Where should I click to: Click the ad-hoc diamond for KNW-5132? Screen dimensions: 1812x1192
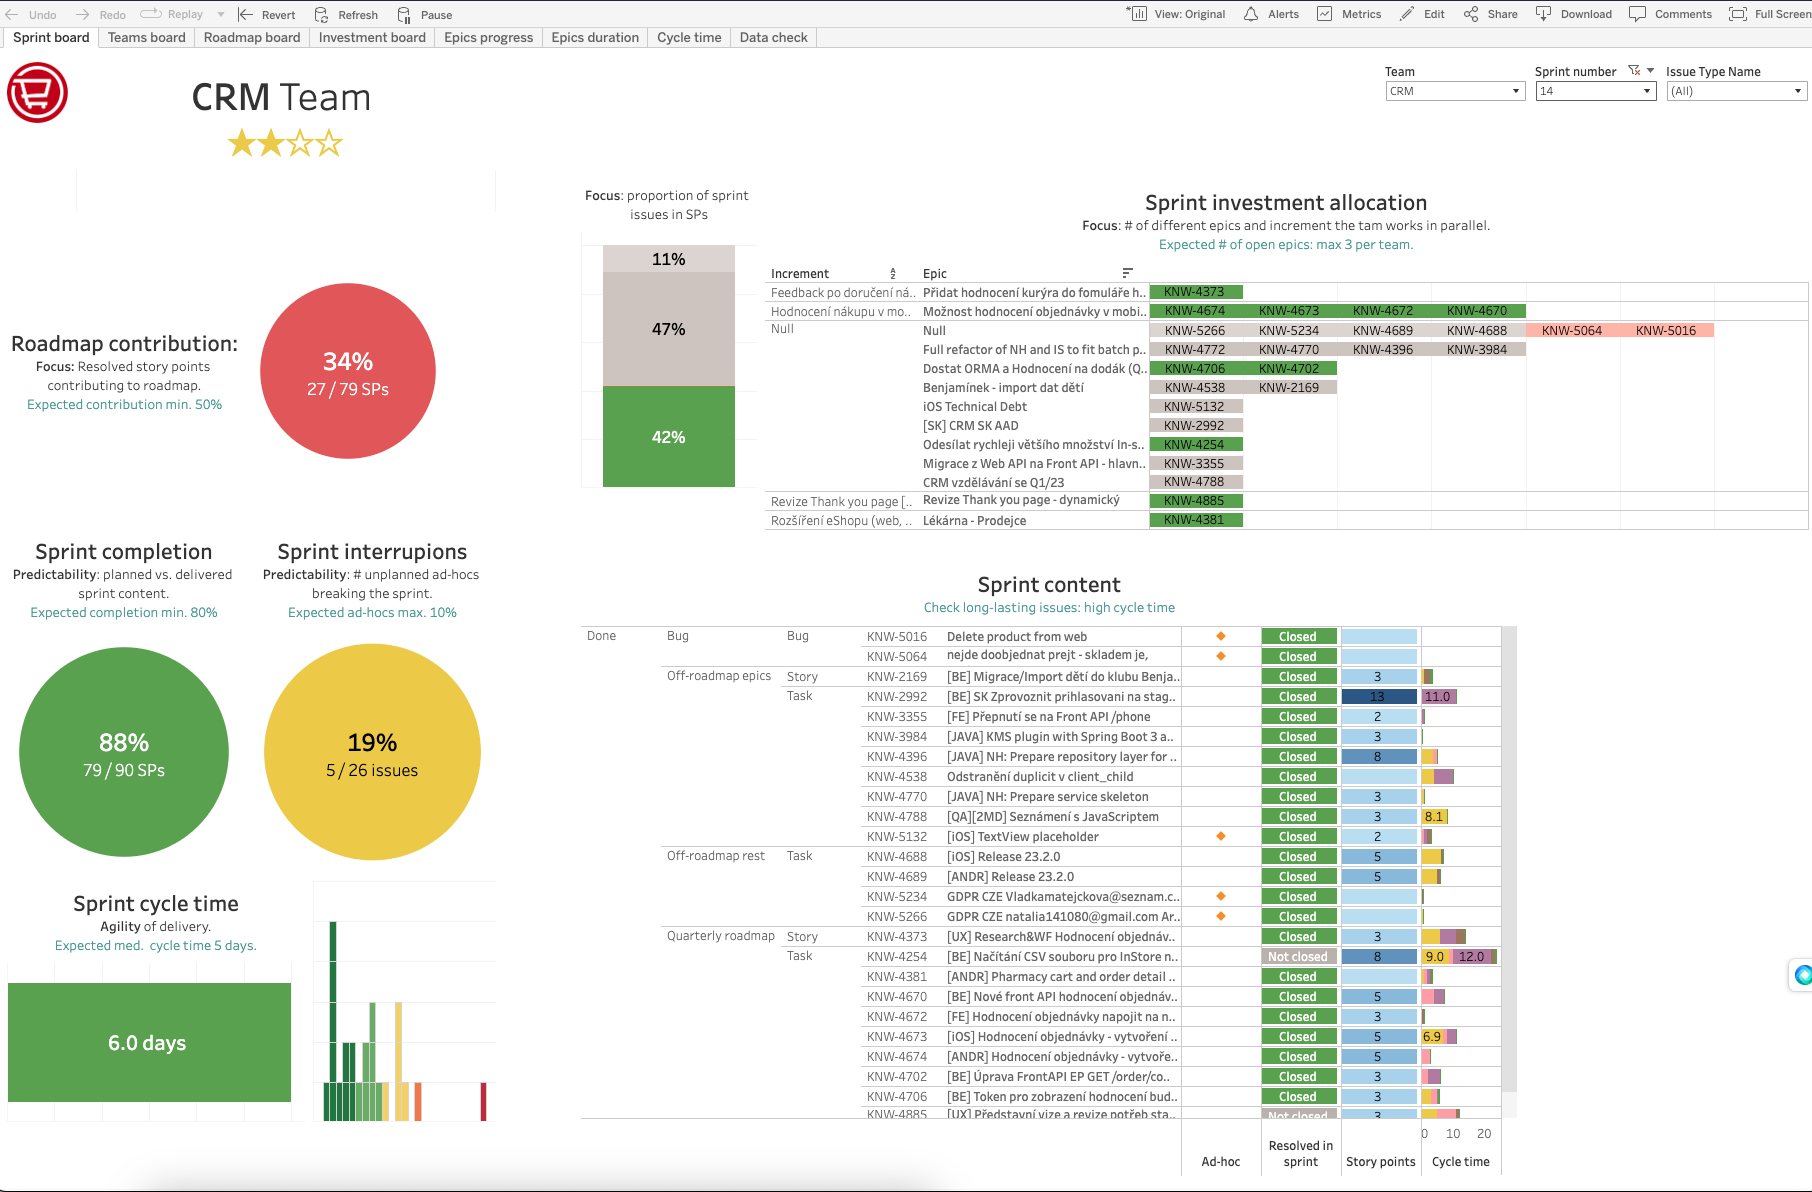(1221, 836)
